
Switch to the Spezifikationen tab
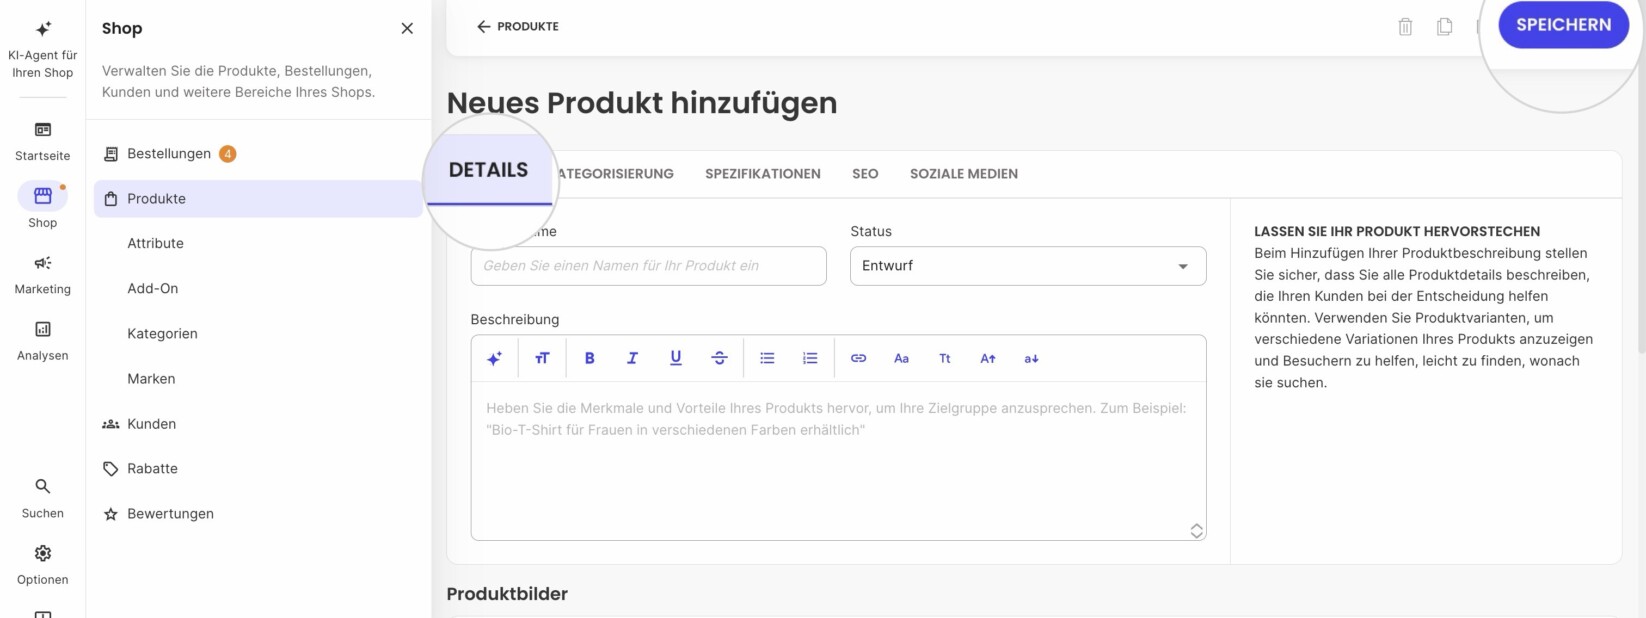[x=762, y=173]
